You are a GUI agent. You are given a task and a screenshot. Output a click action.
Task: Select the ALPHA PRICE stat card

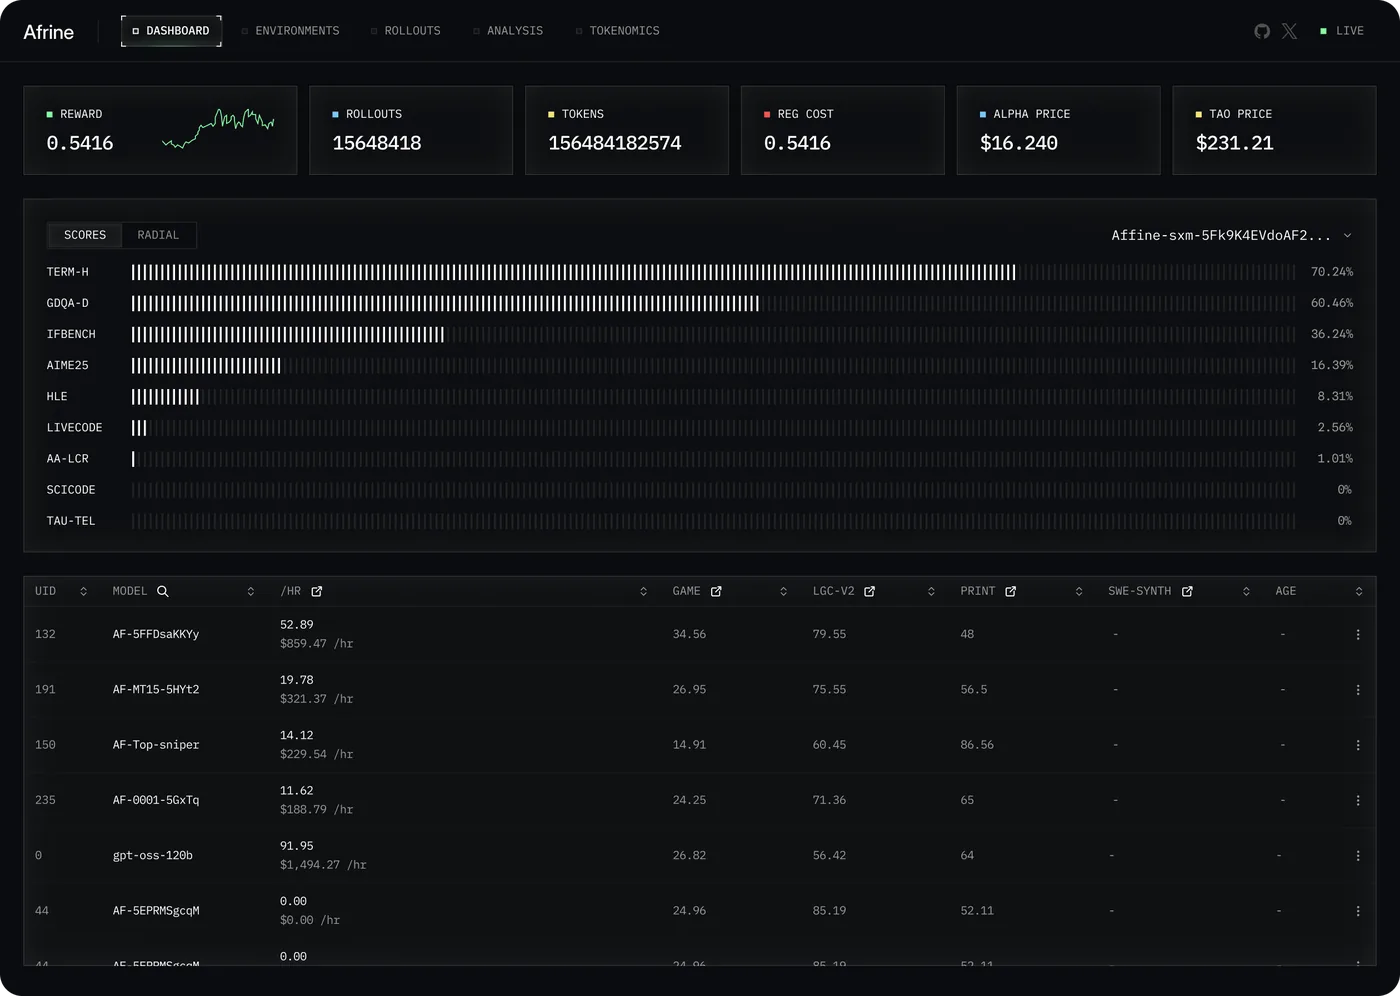tap(1058, 130)
